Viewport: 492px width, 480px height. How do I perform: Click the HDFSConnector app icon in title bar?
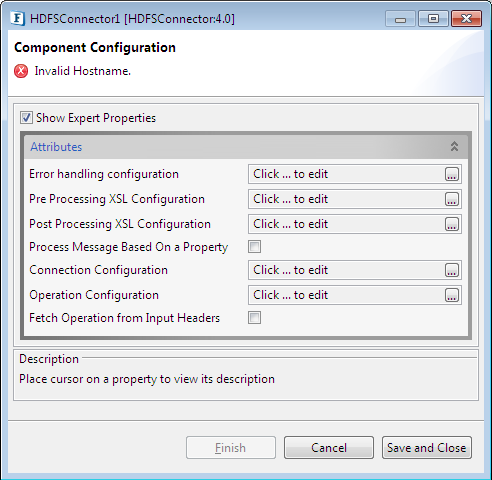(17, 18)
